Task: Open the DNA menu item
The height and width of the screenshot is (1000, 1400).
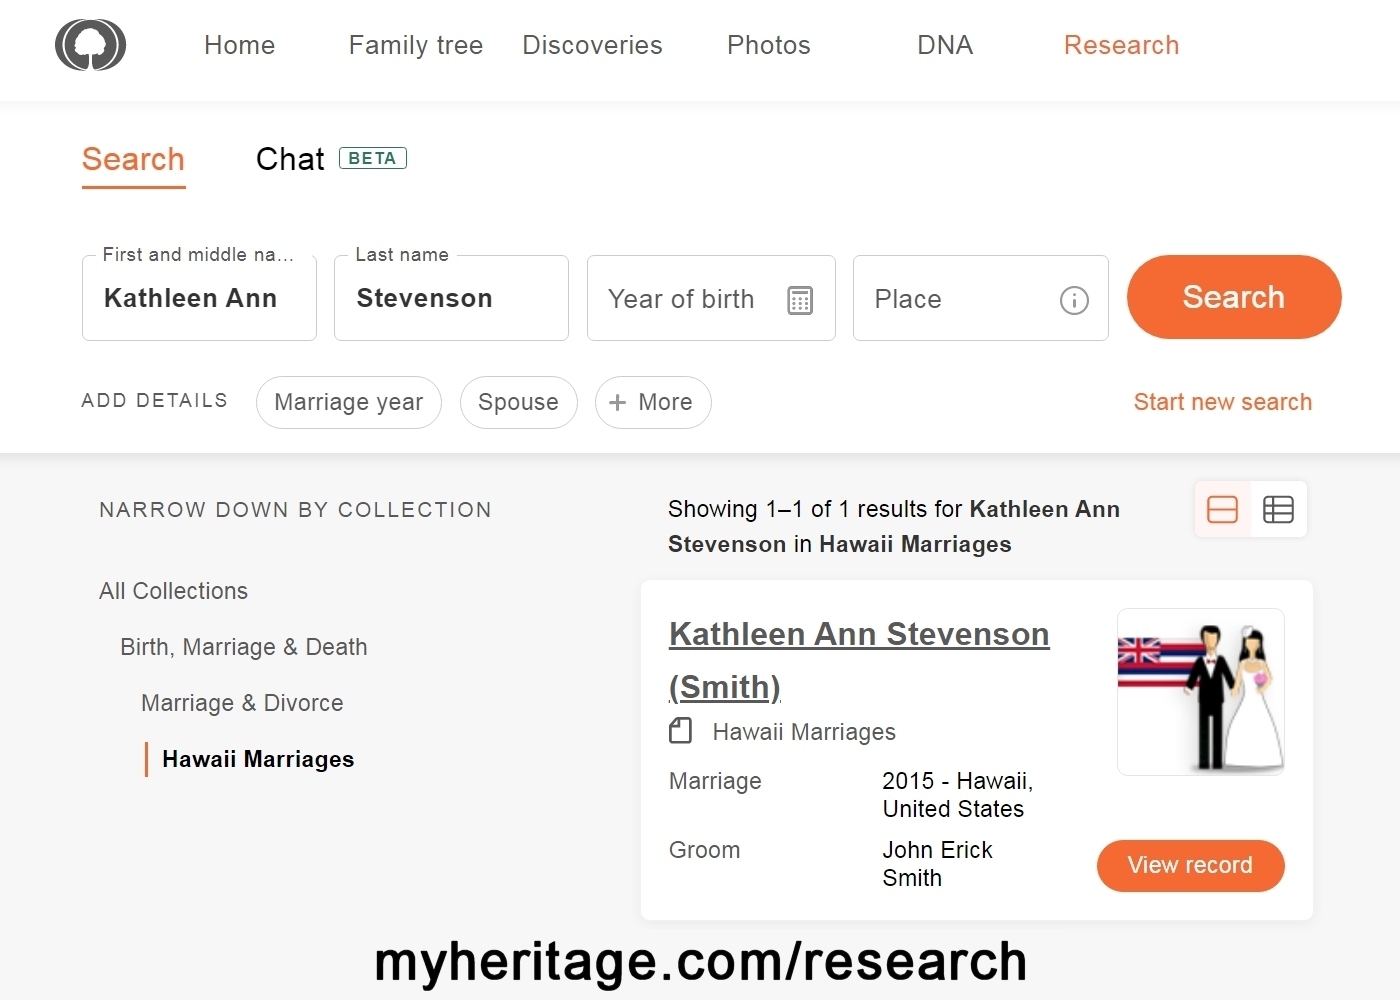Action: click(945, 45)
